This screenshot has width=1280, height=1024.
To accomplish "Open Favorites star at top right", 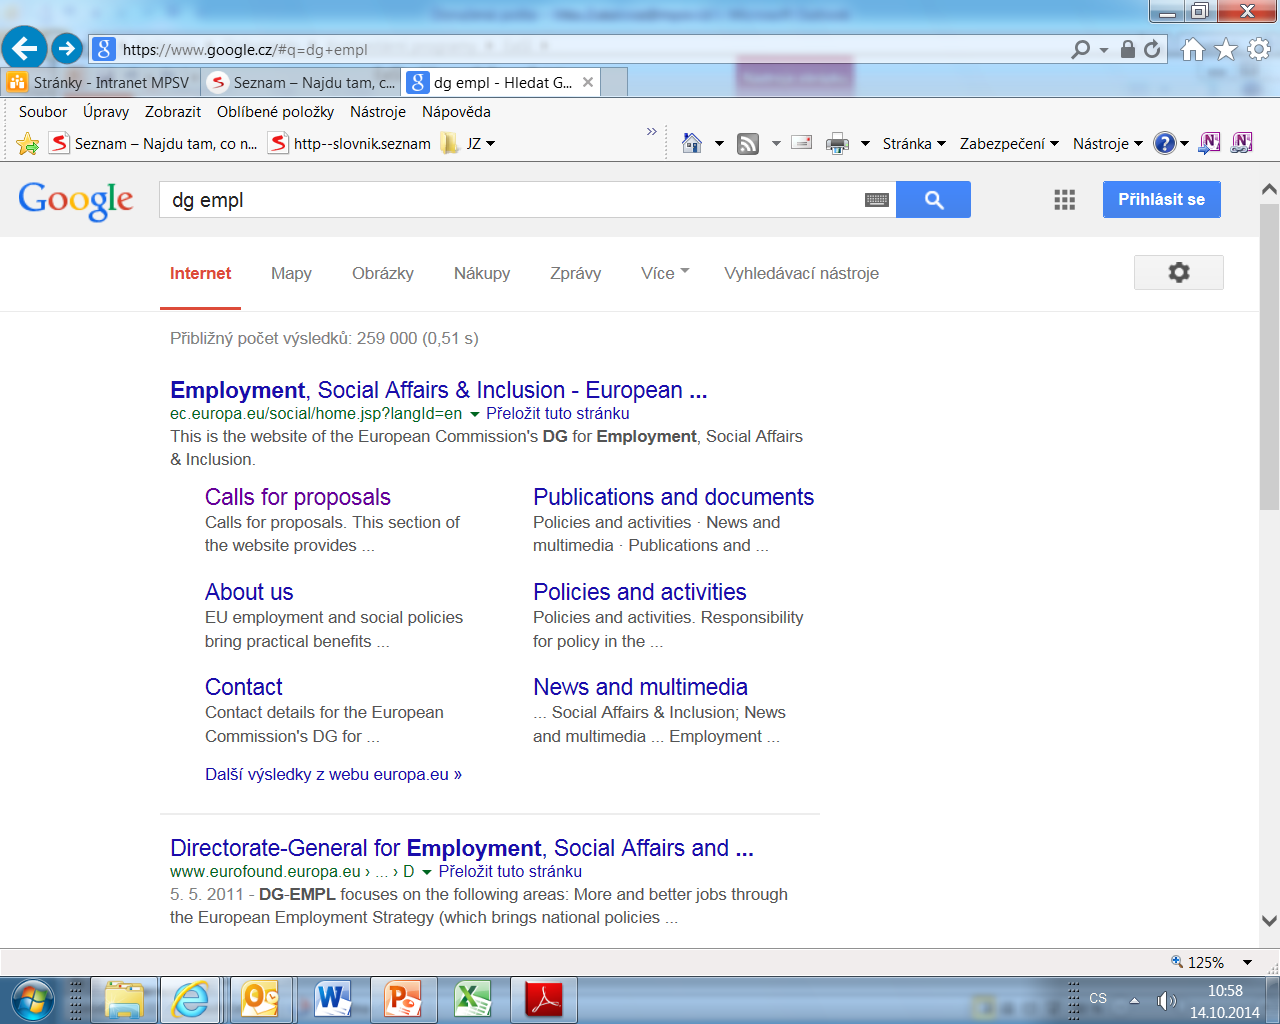I will [x=1225, y=49].
